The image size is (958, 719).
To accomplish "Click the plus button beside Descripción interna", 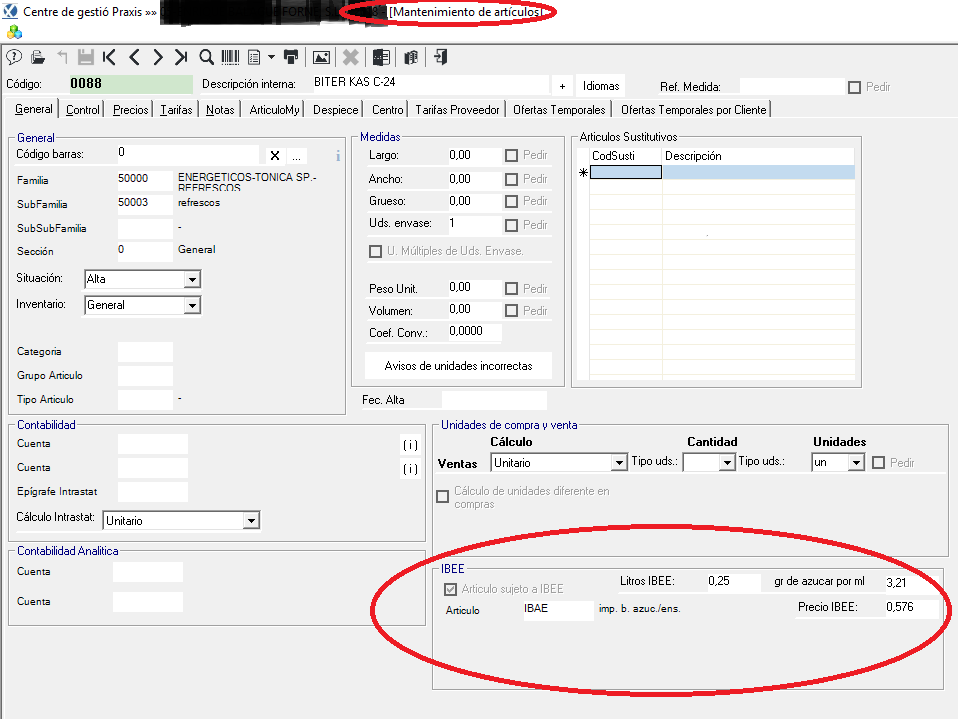I will coord(562,86).
